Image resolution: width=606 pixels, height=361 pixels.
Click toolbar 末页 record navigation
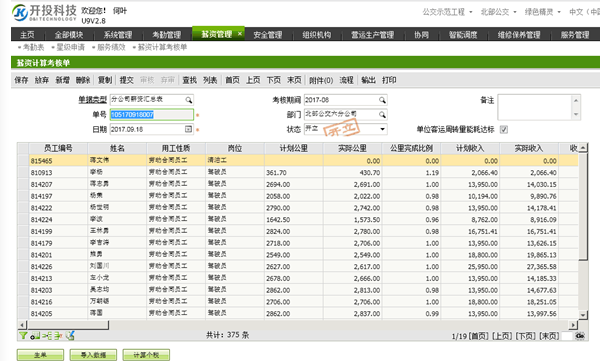[294, 80]
